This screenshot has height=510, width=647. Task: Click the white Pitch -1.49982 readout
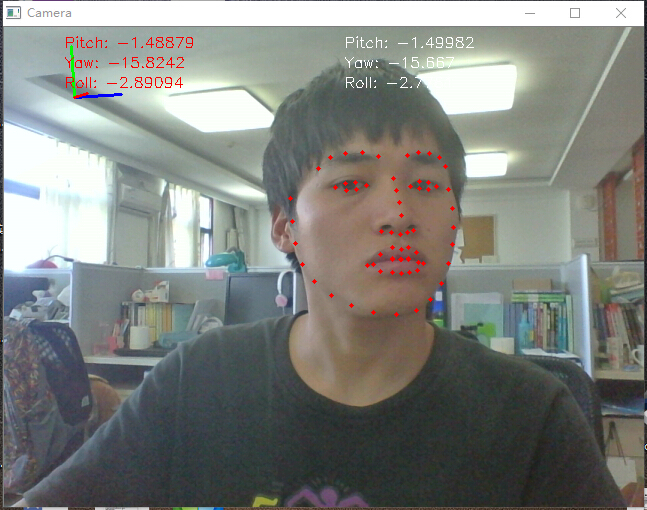tap(408, 43)
